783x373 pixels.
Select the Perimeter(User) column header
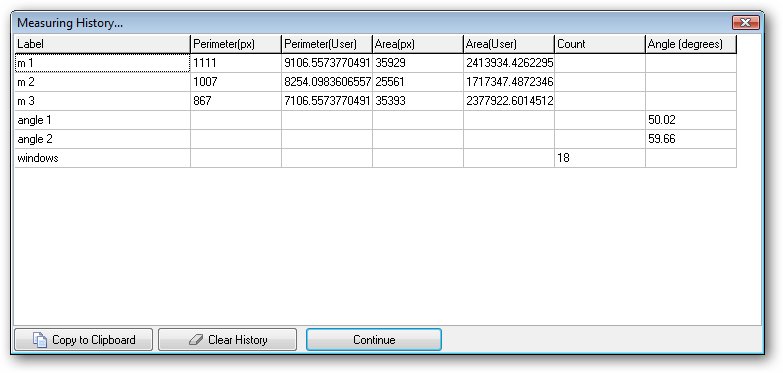click(327, 44)
